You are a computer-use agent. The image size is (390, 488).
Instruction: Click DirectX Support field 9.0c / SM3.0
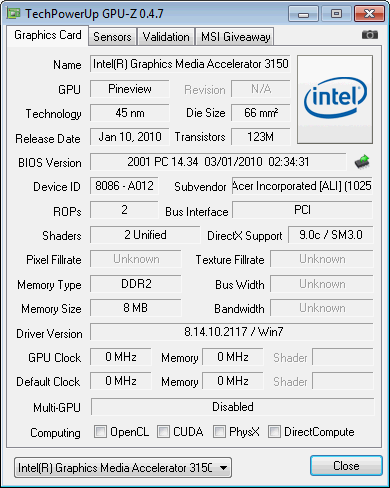(331, 235)
